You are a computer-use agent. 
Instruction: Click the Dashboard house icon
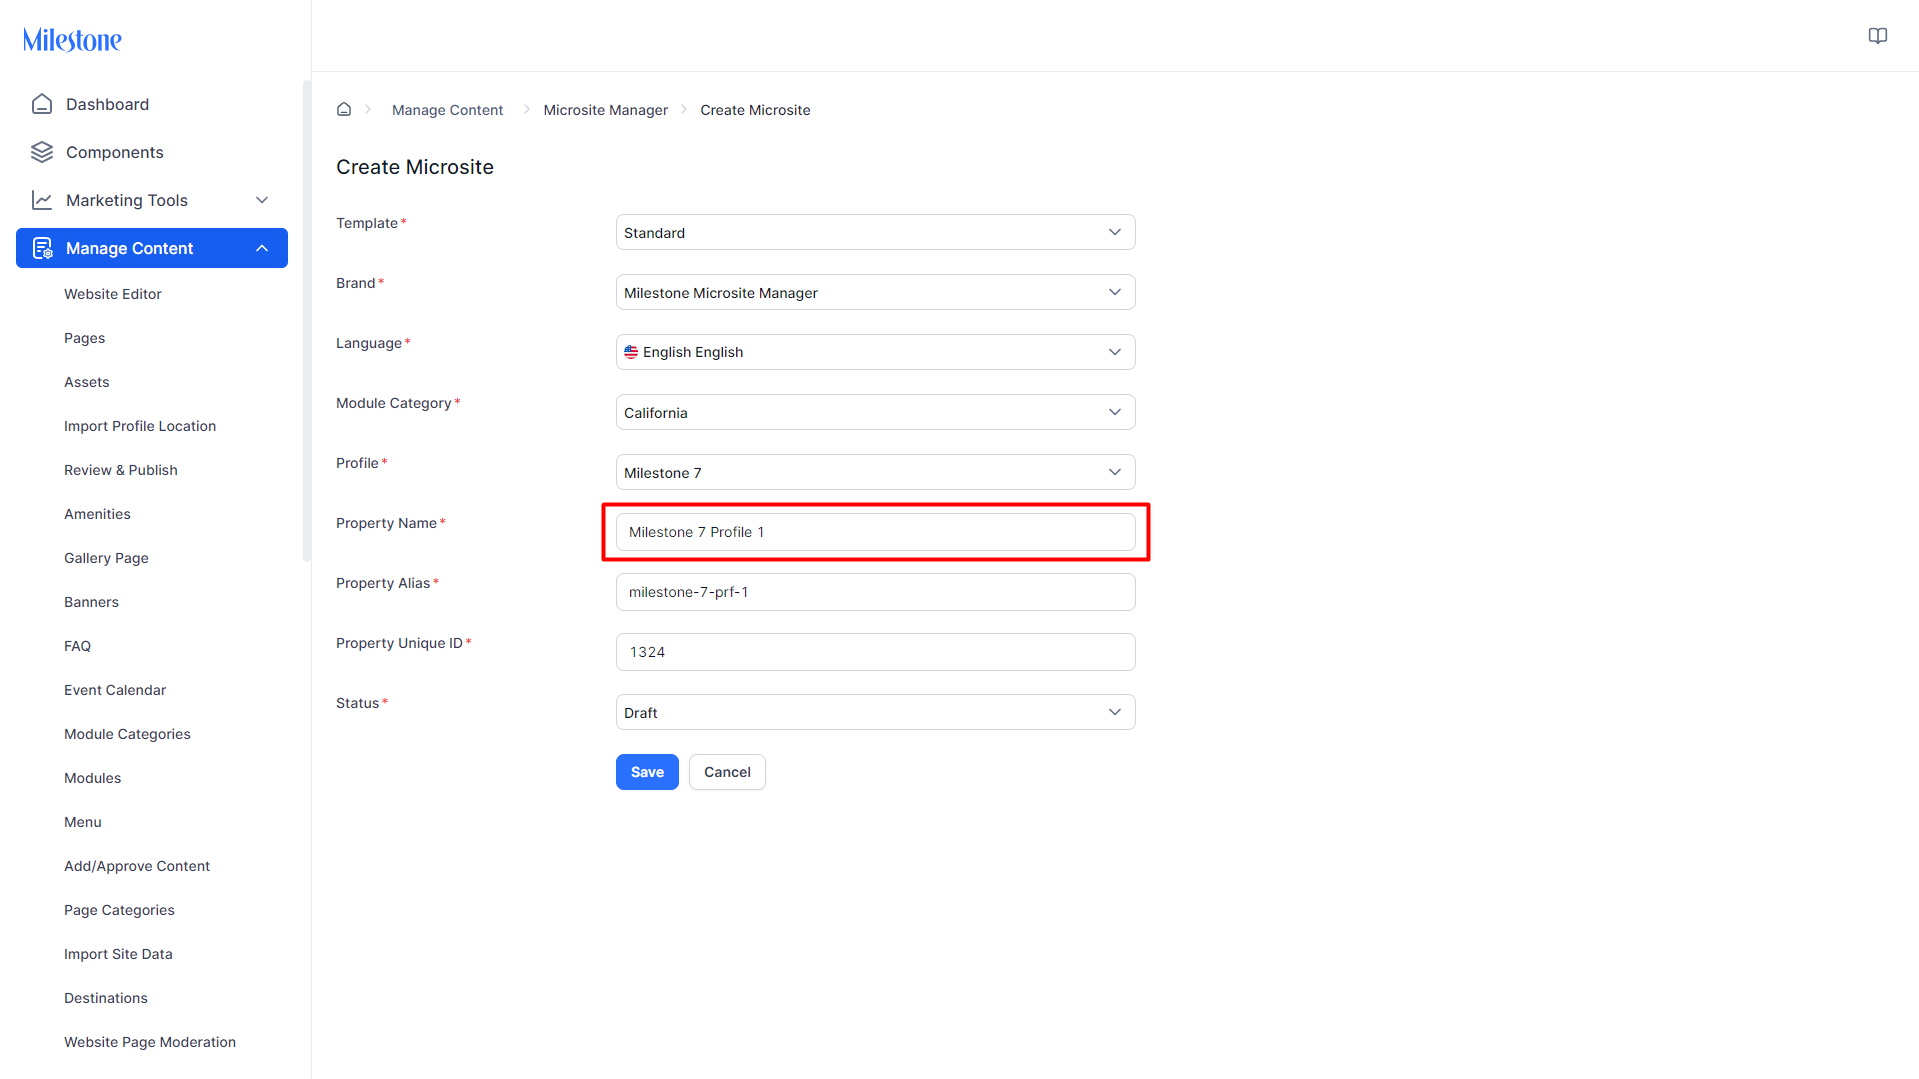[42, 104]
